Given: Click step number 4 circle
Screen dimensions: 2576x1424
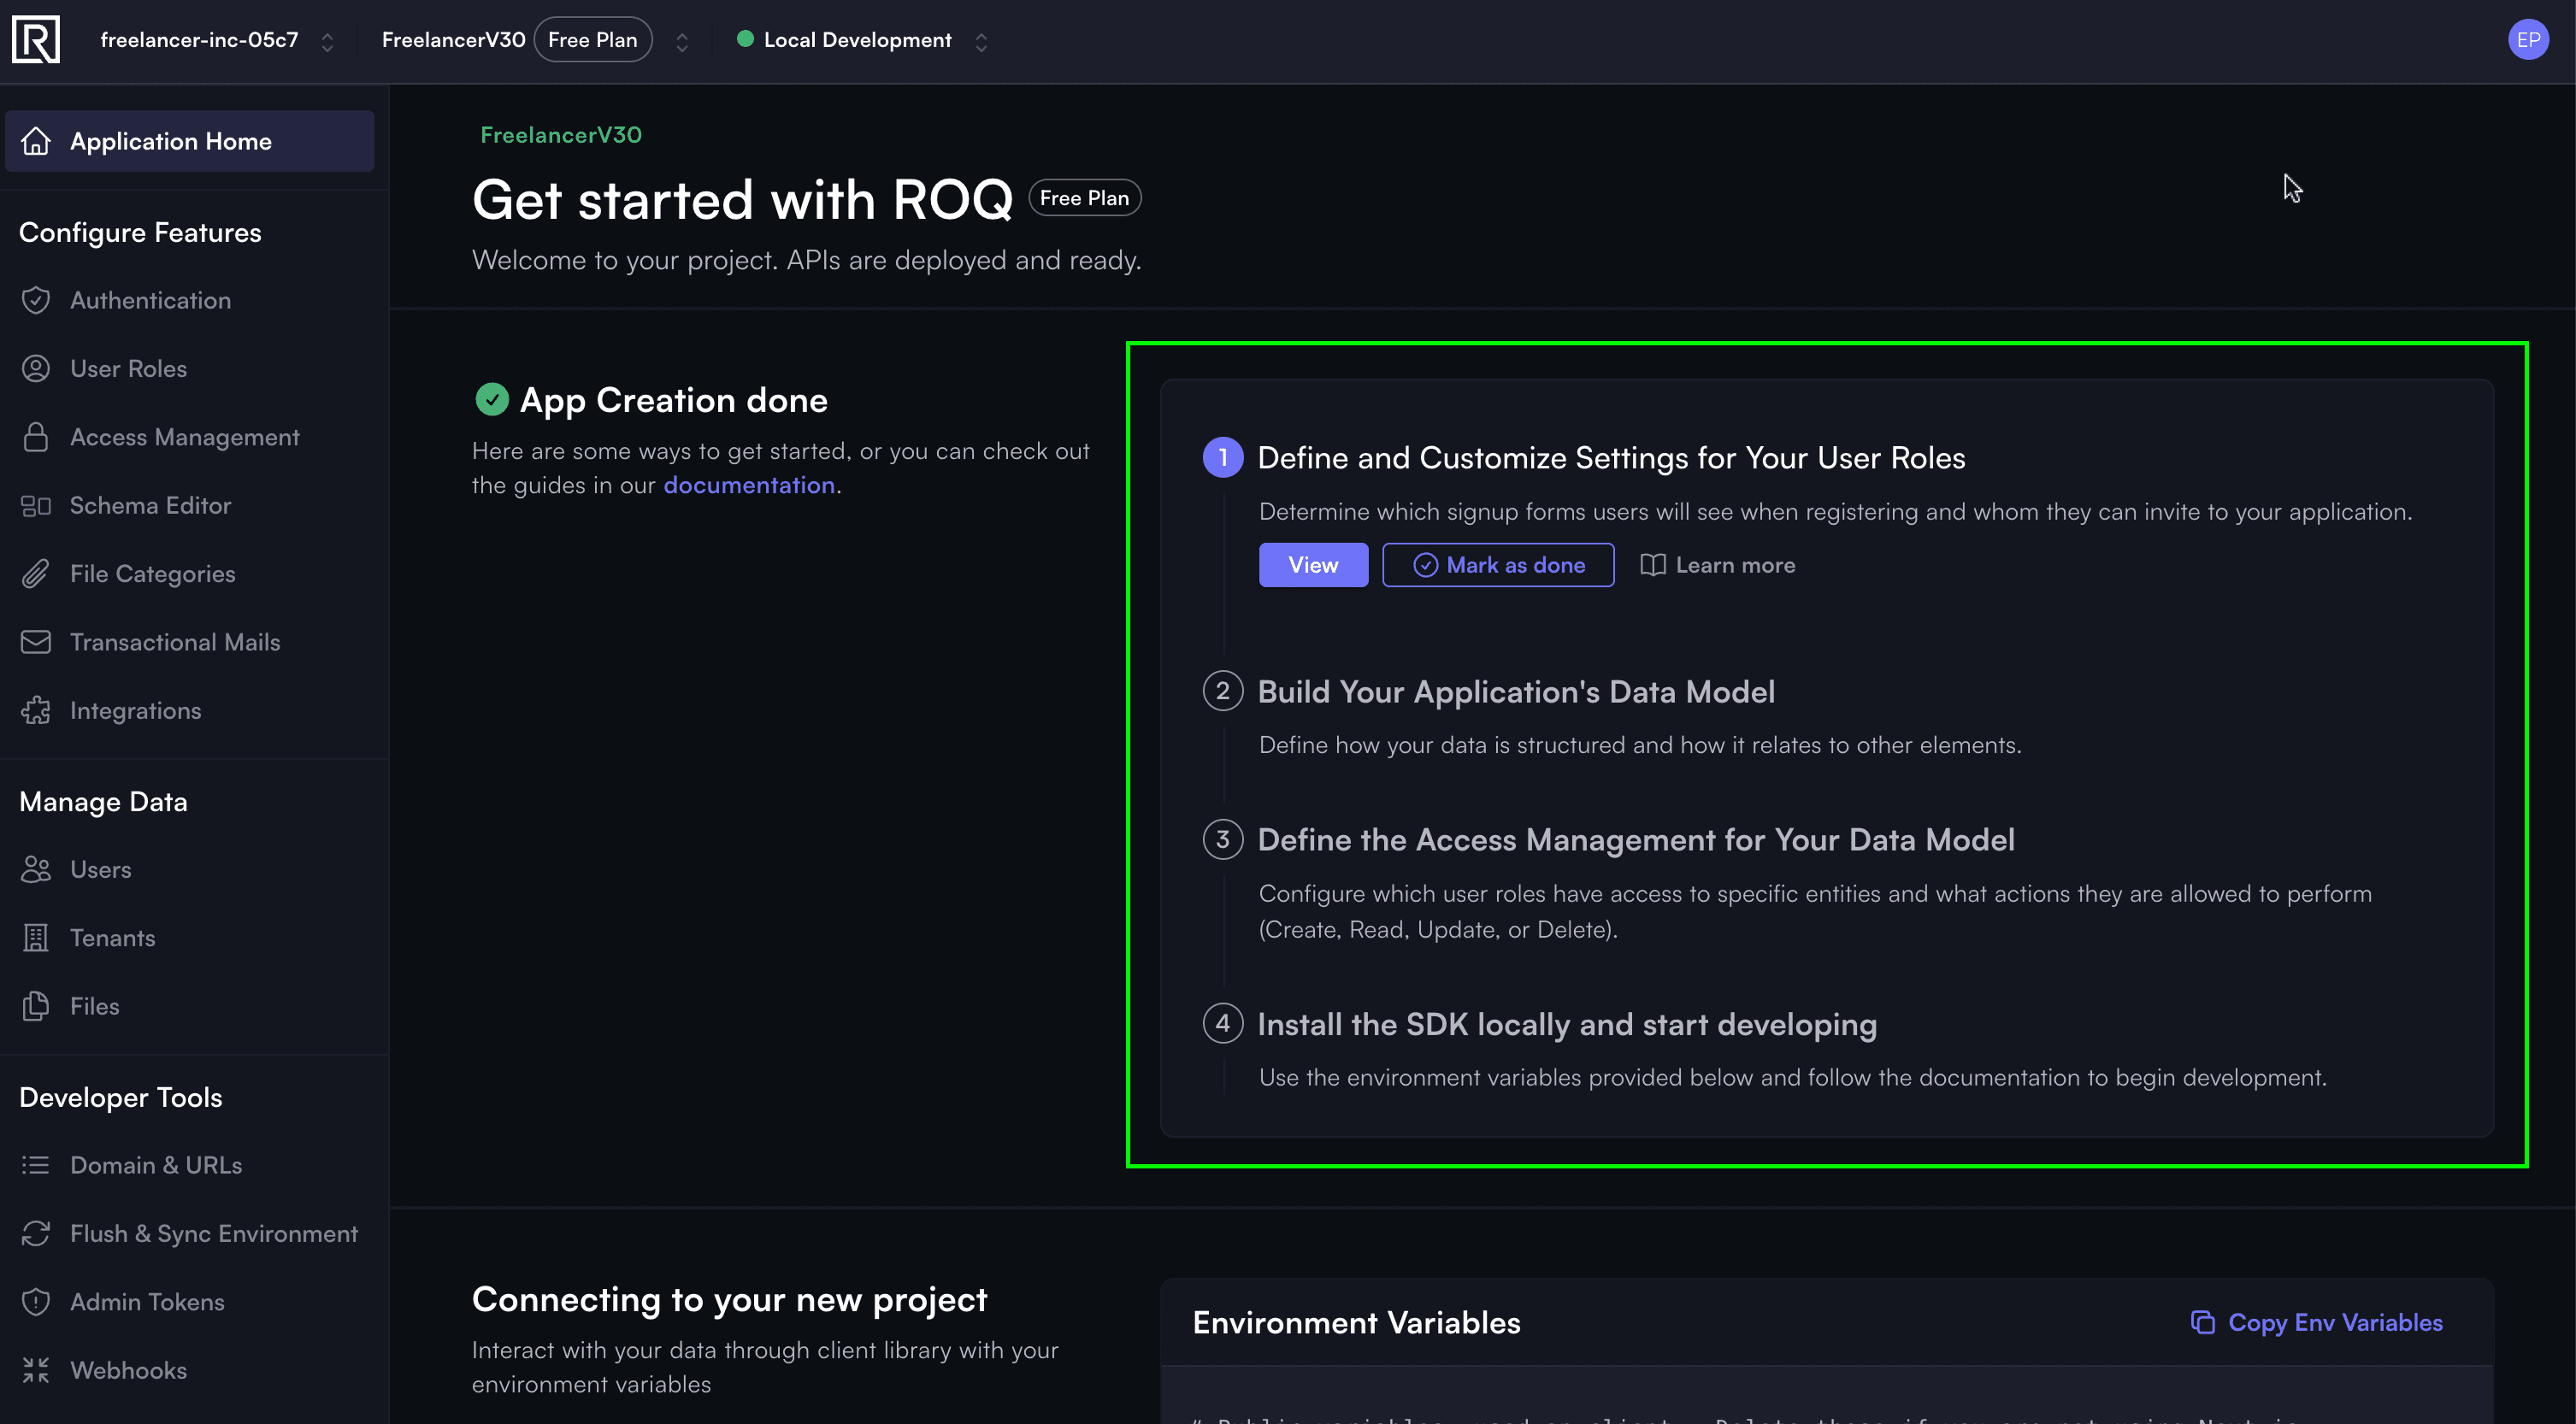Looking at the screenshot, I should tap(1222, 1023).
